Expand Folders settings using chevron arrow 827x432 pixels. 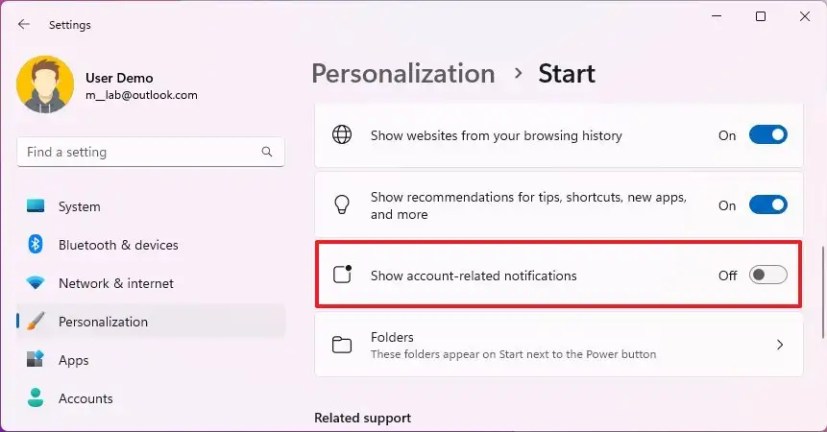(780, 345)
